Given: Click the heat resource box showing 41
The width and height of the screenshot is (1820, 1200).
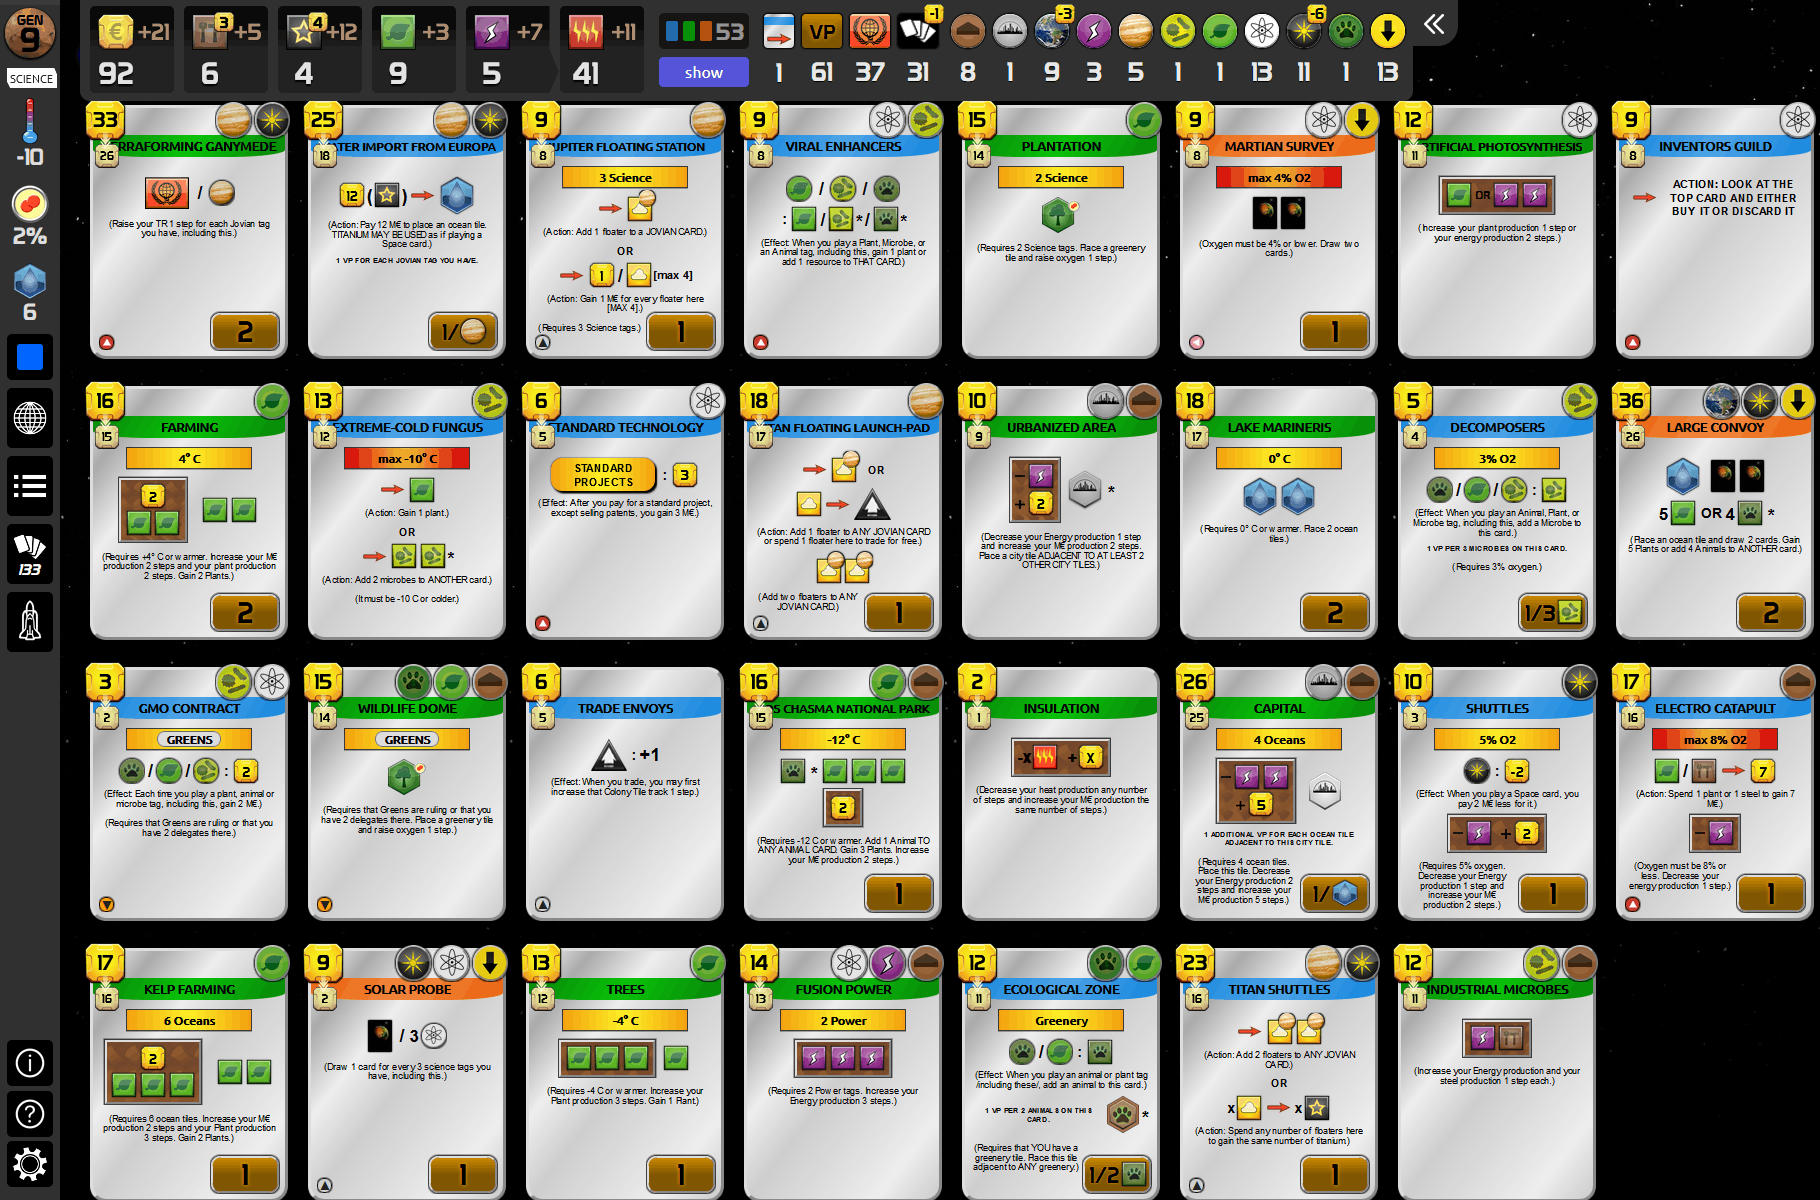Looking at the screenshot, I should point(602,50).
